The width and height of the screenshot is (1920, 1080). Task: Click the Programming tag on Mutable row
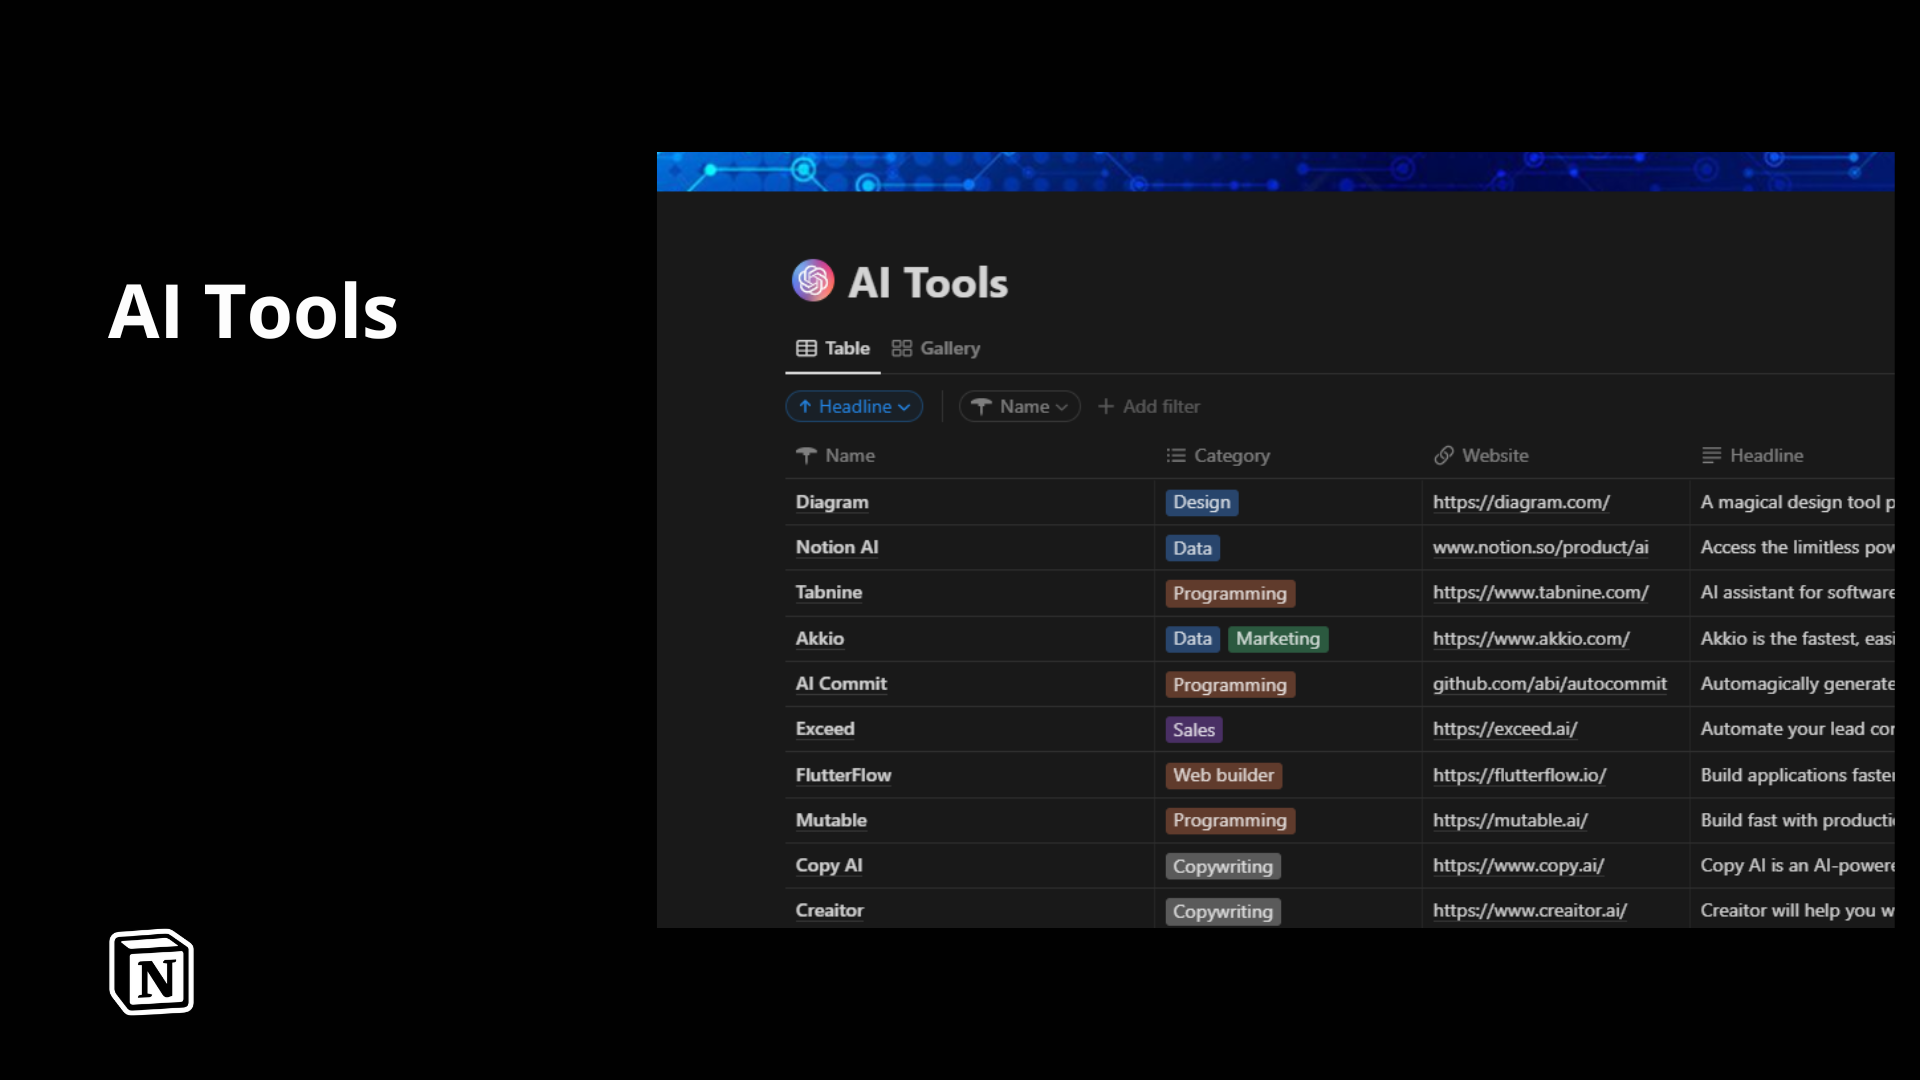pos(1230,820)
